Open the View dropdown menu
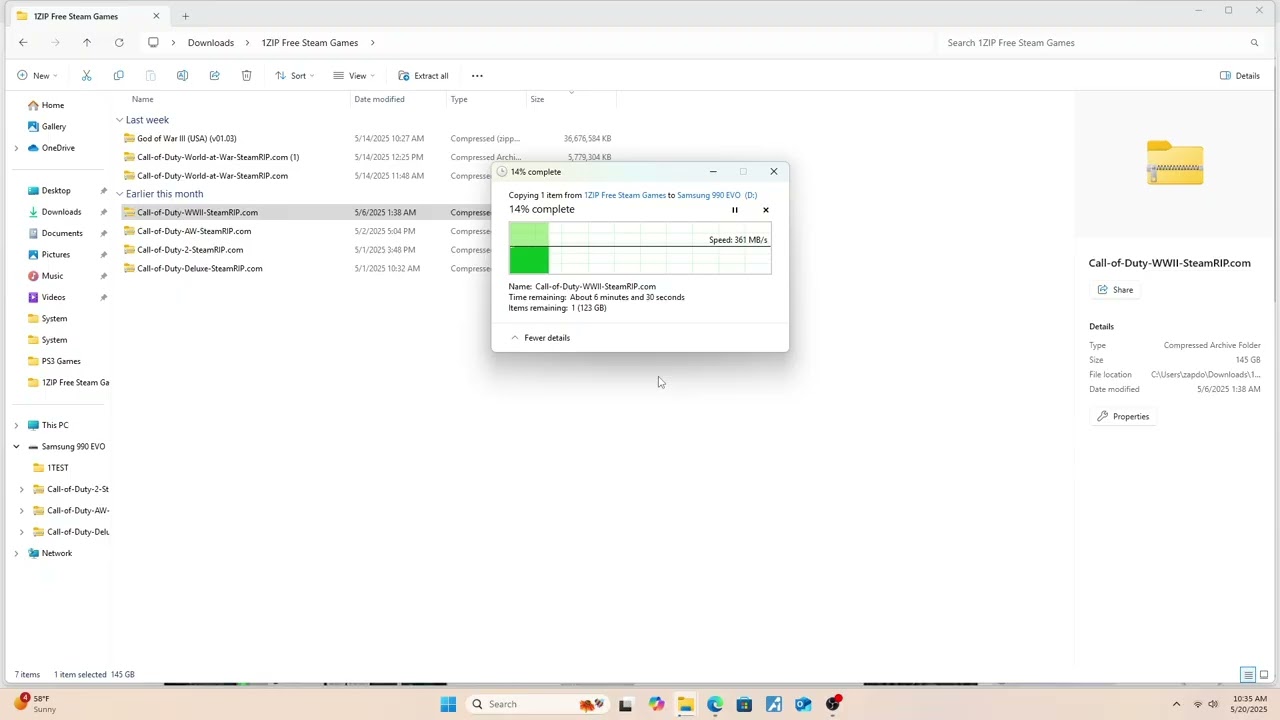Viewport: 1280px width, 720px height. coord(354,76)
